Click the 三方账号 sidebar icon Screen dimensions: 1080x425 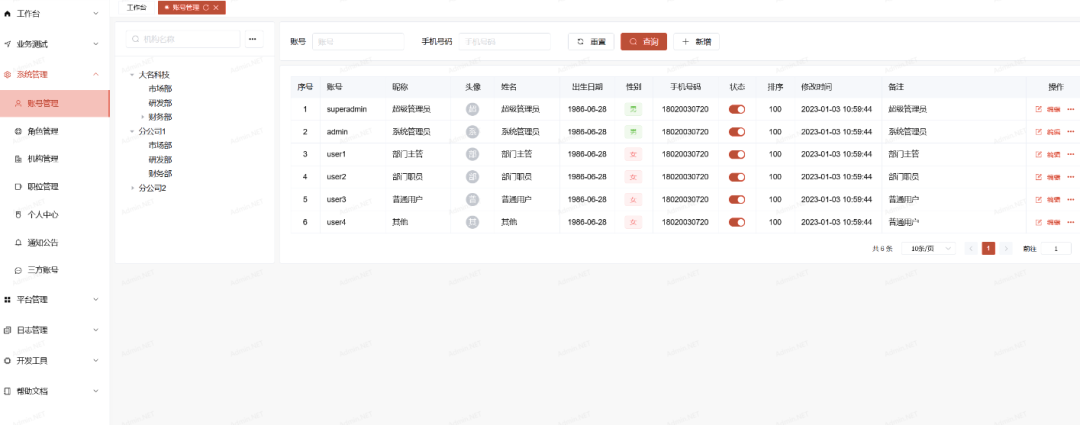tap(18, 270)
